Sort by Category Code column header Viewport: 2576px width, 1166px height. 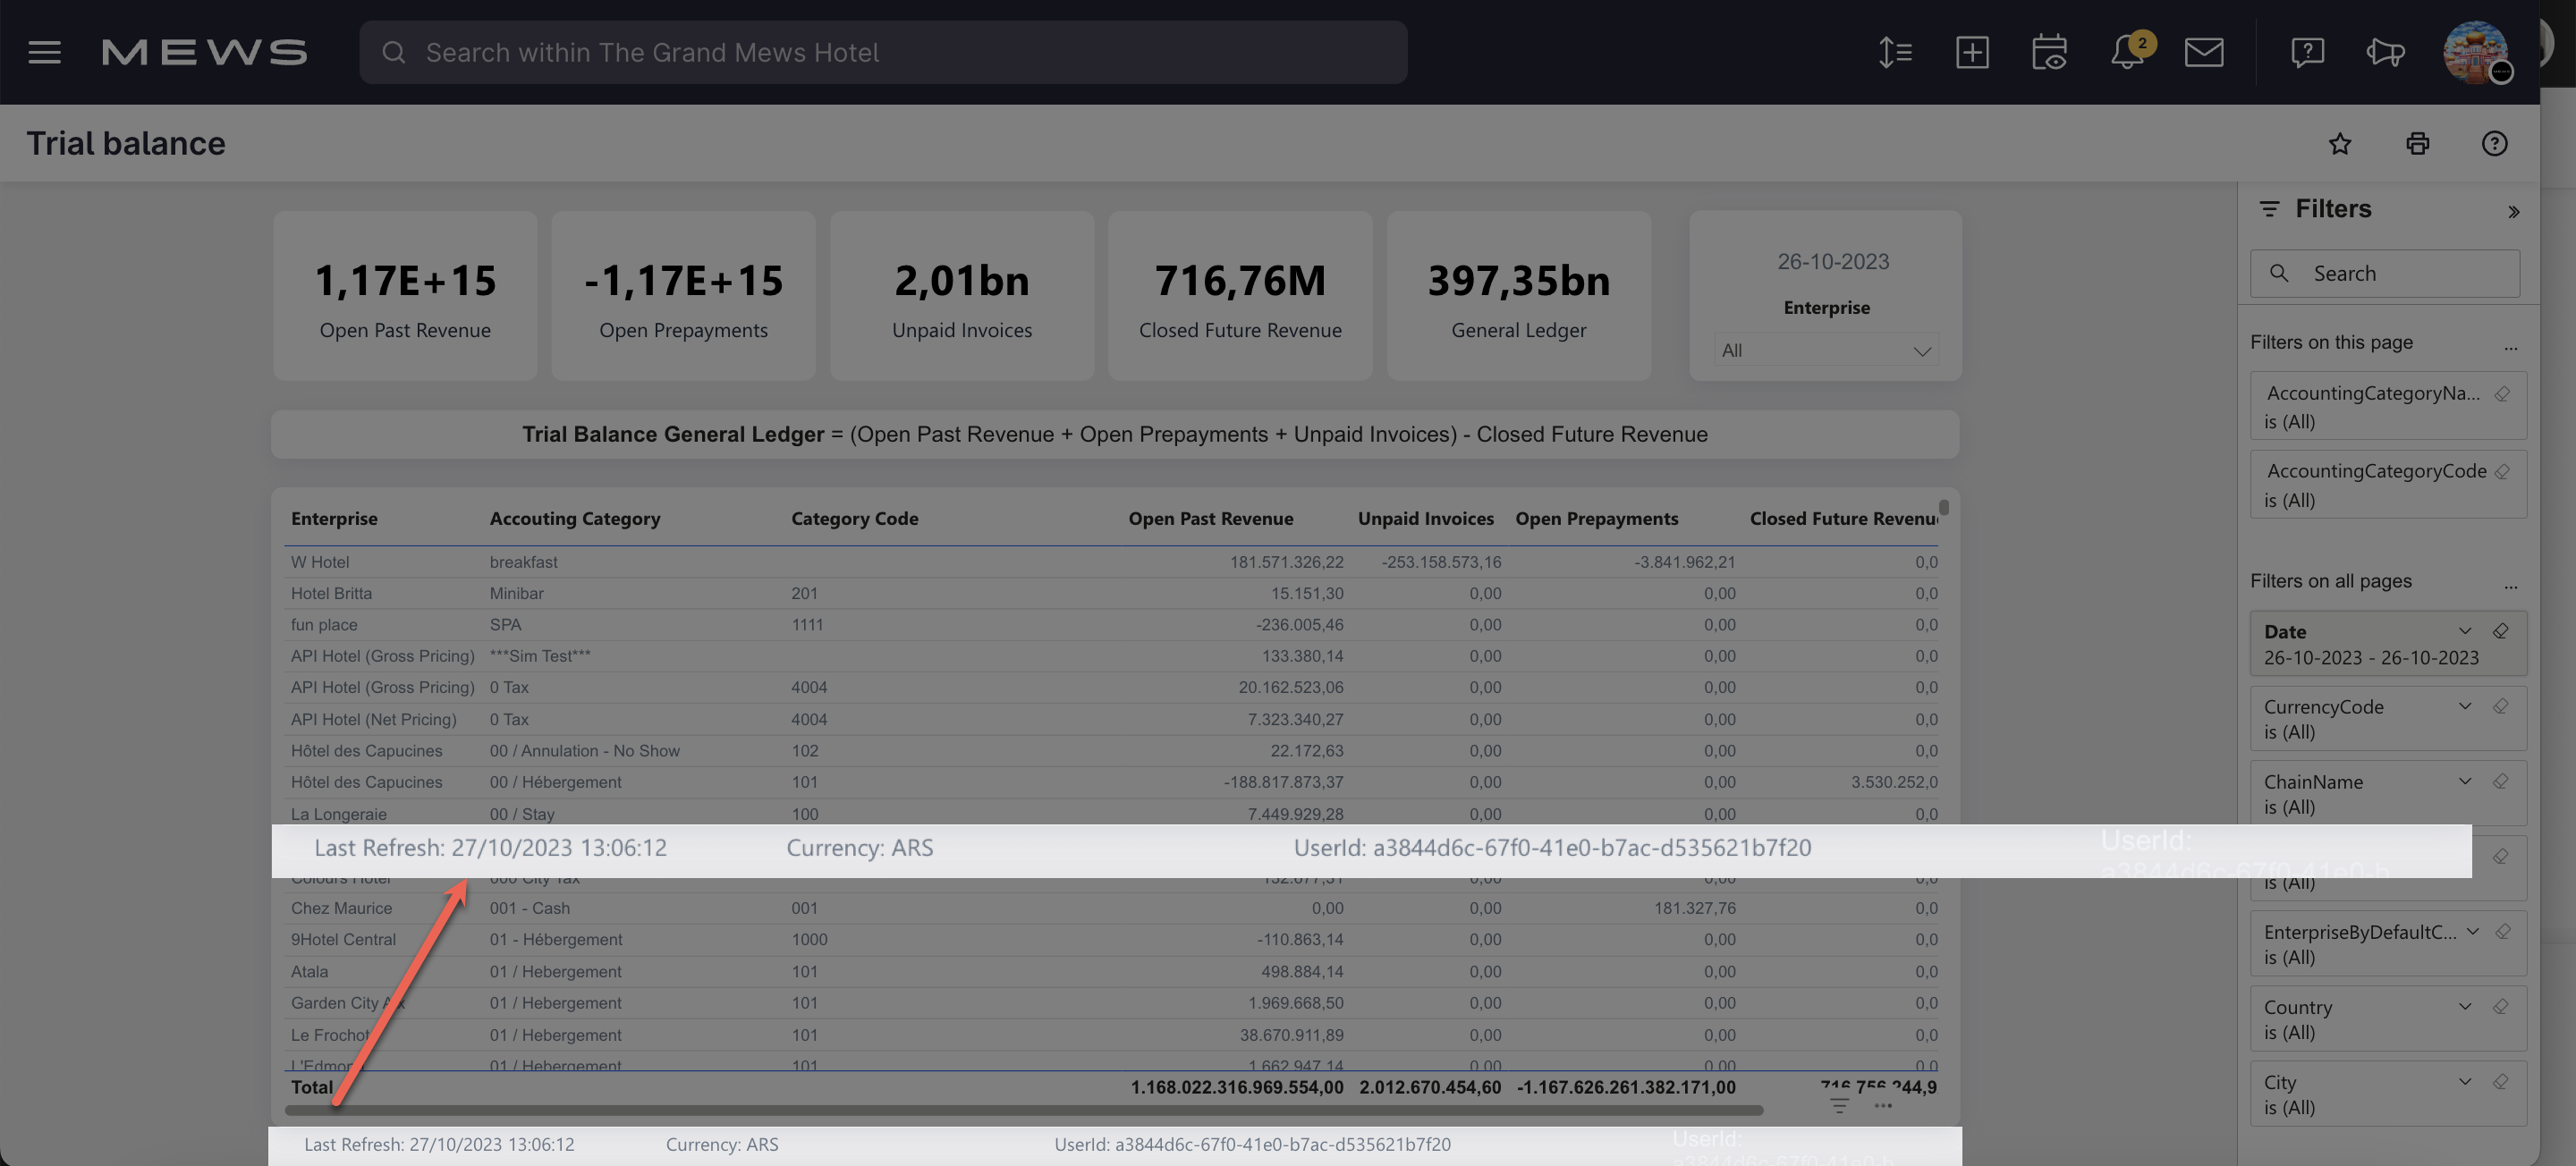[855, 518]
